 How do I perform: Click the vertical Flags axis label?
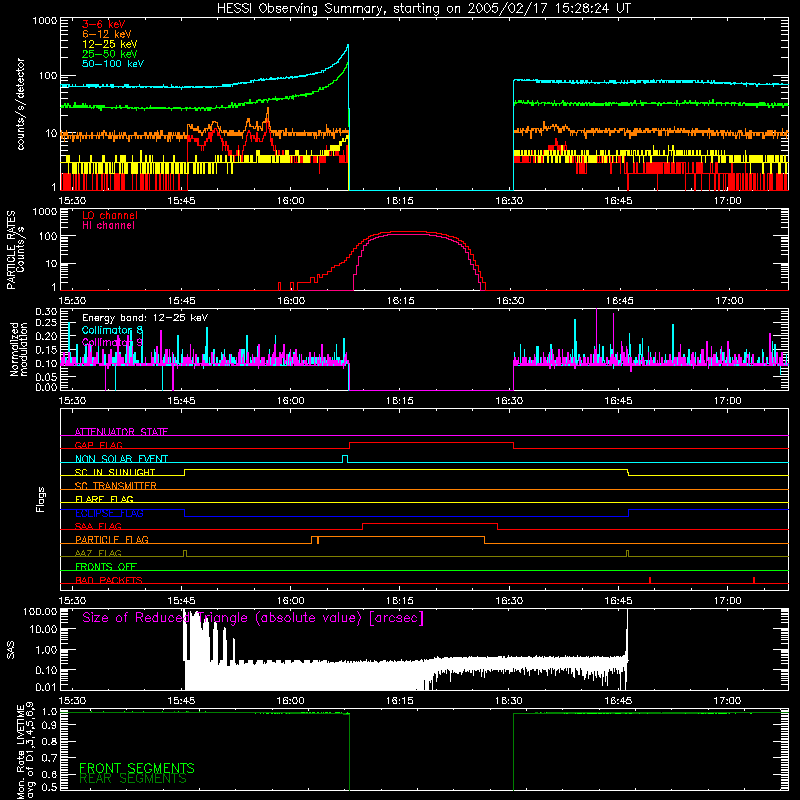pos(40,499)
